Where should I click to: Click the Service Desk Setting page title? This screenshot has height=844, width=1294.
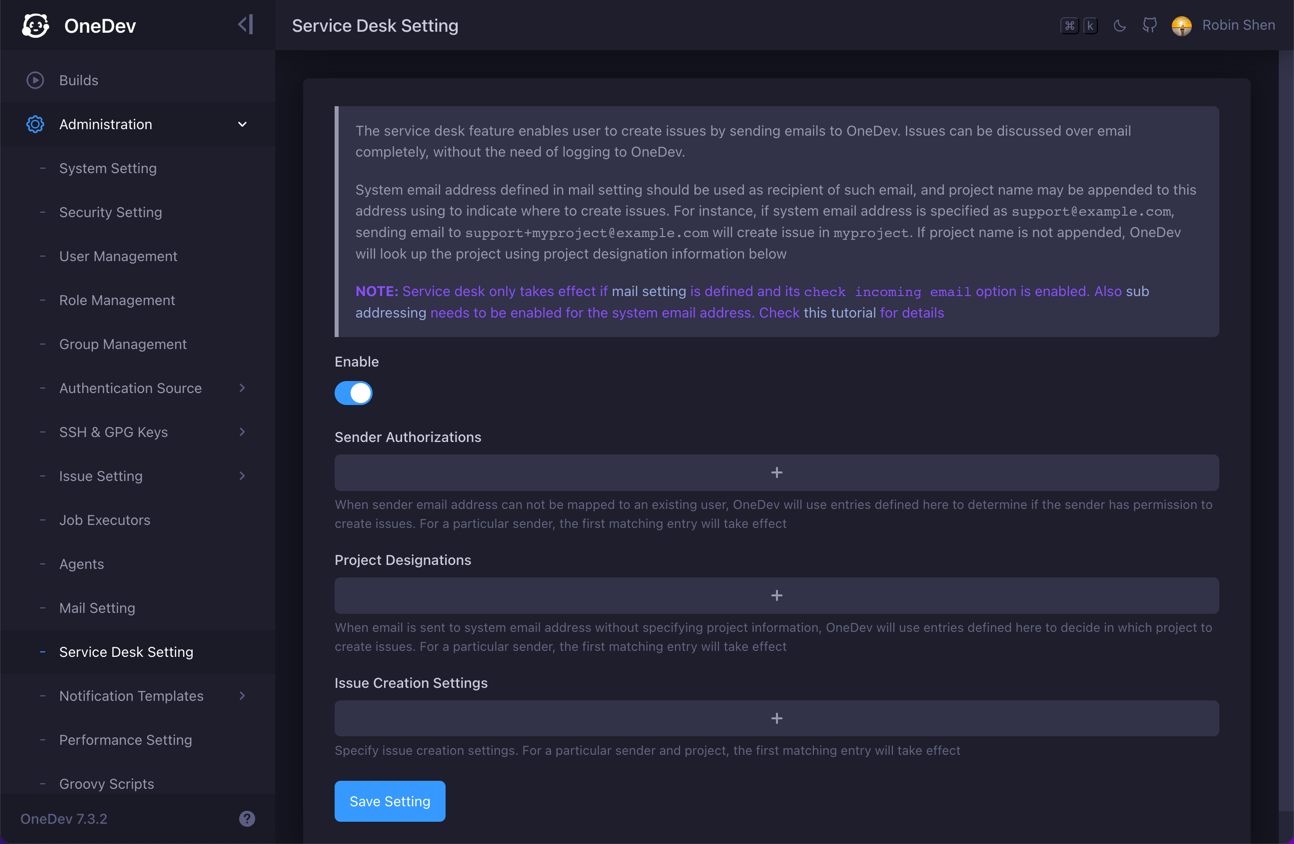(x=375, y=26)
